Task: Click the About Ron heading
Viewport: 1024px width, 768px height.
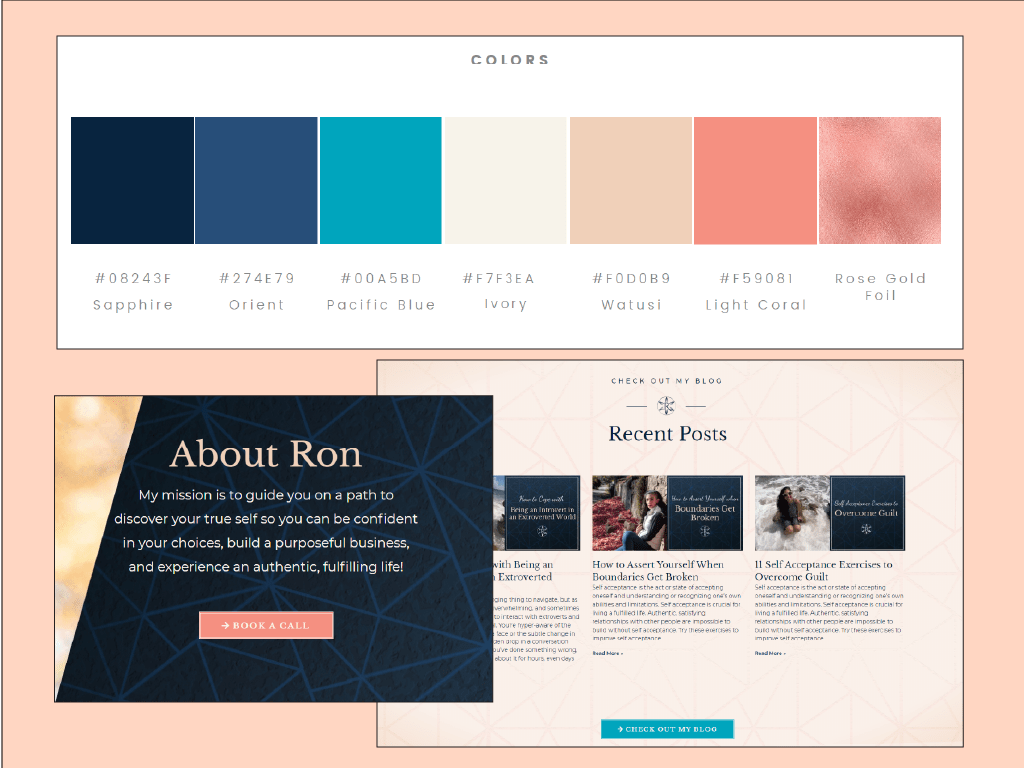Action: (x=265, y=454)
